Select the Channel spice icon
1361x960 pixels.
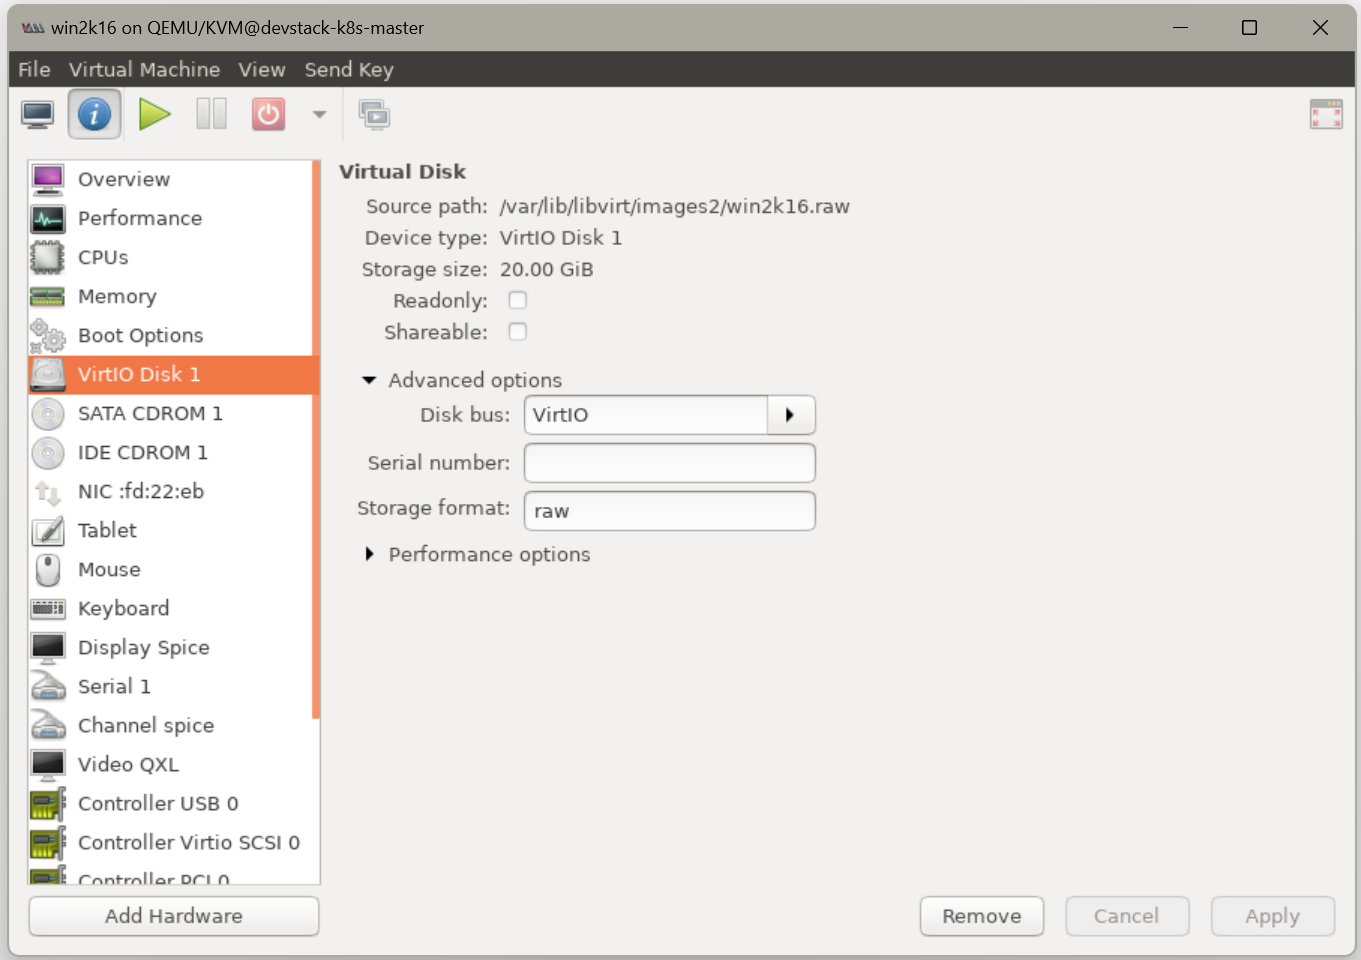(48, 725)
